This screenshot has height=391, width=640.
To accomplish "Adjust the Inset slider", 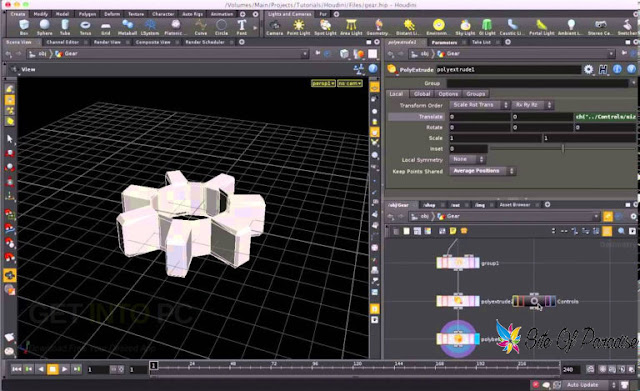I will click(563, 149).
